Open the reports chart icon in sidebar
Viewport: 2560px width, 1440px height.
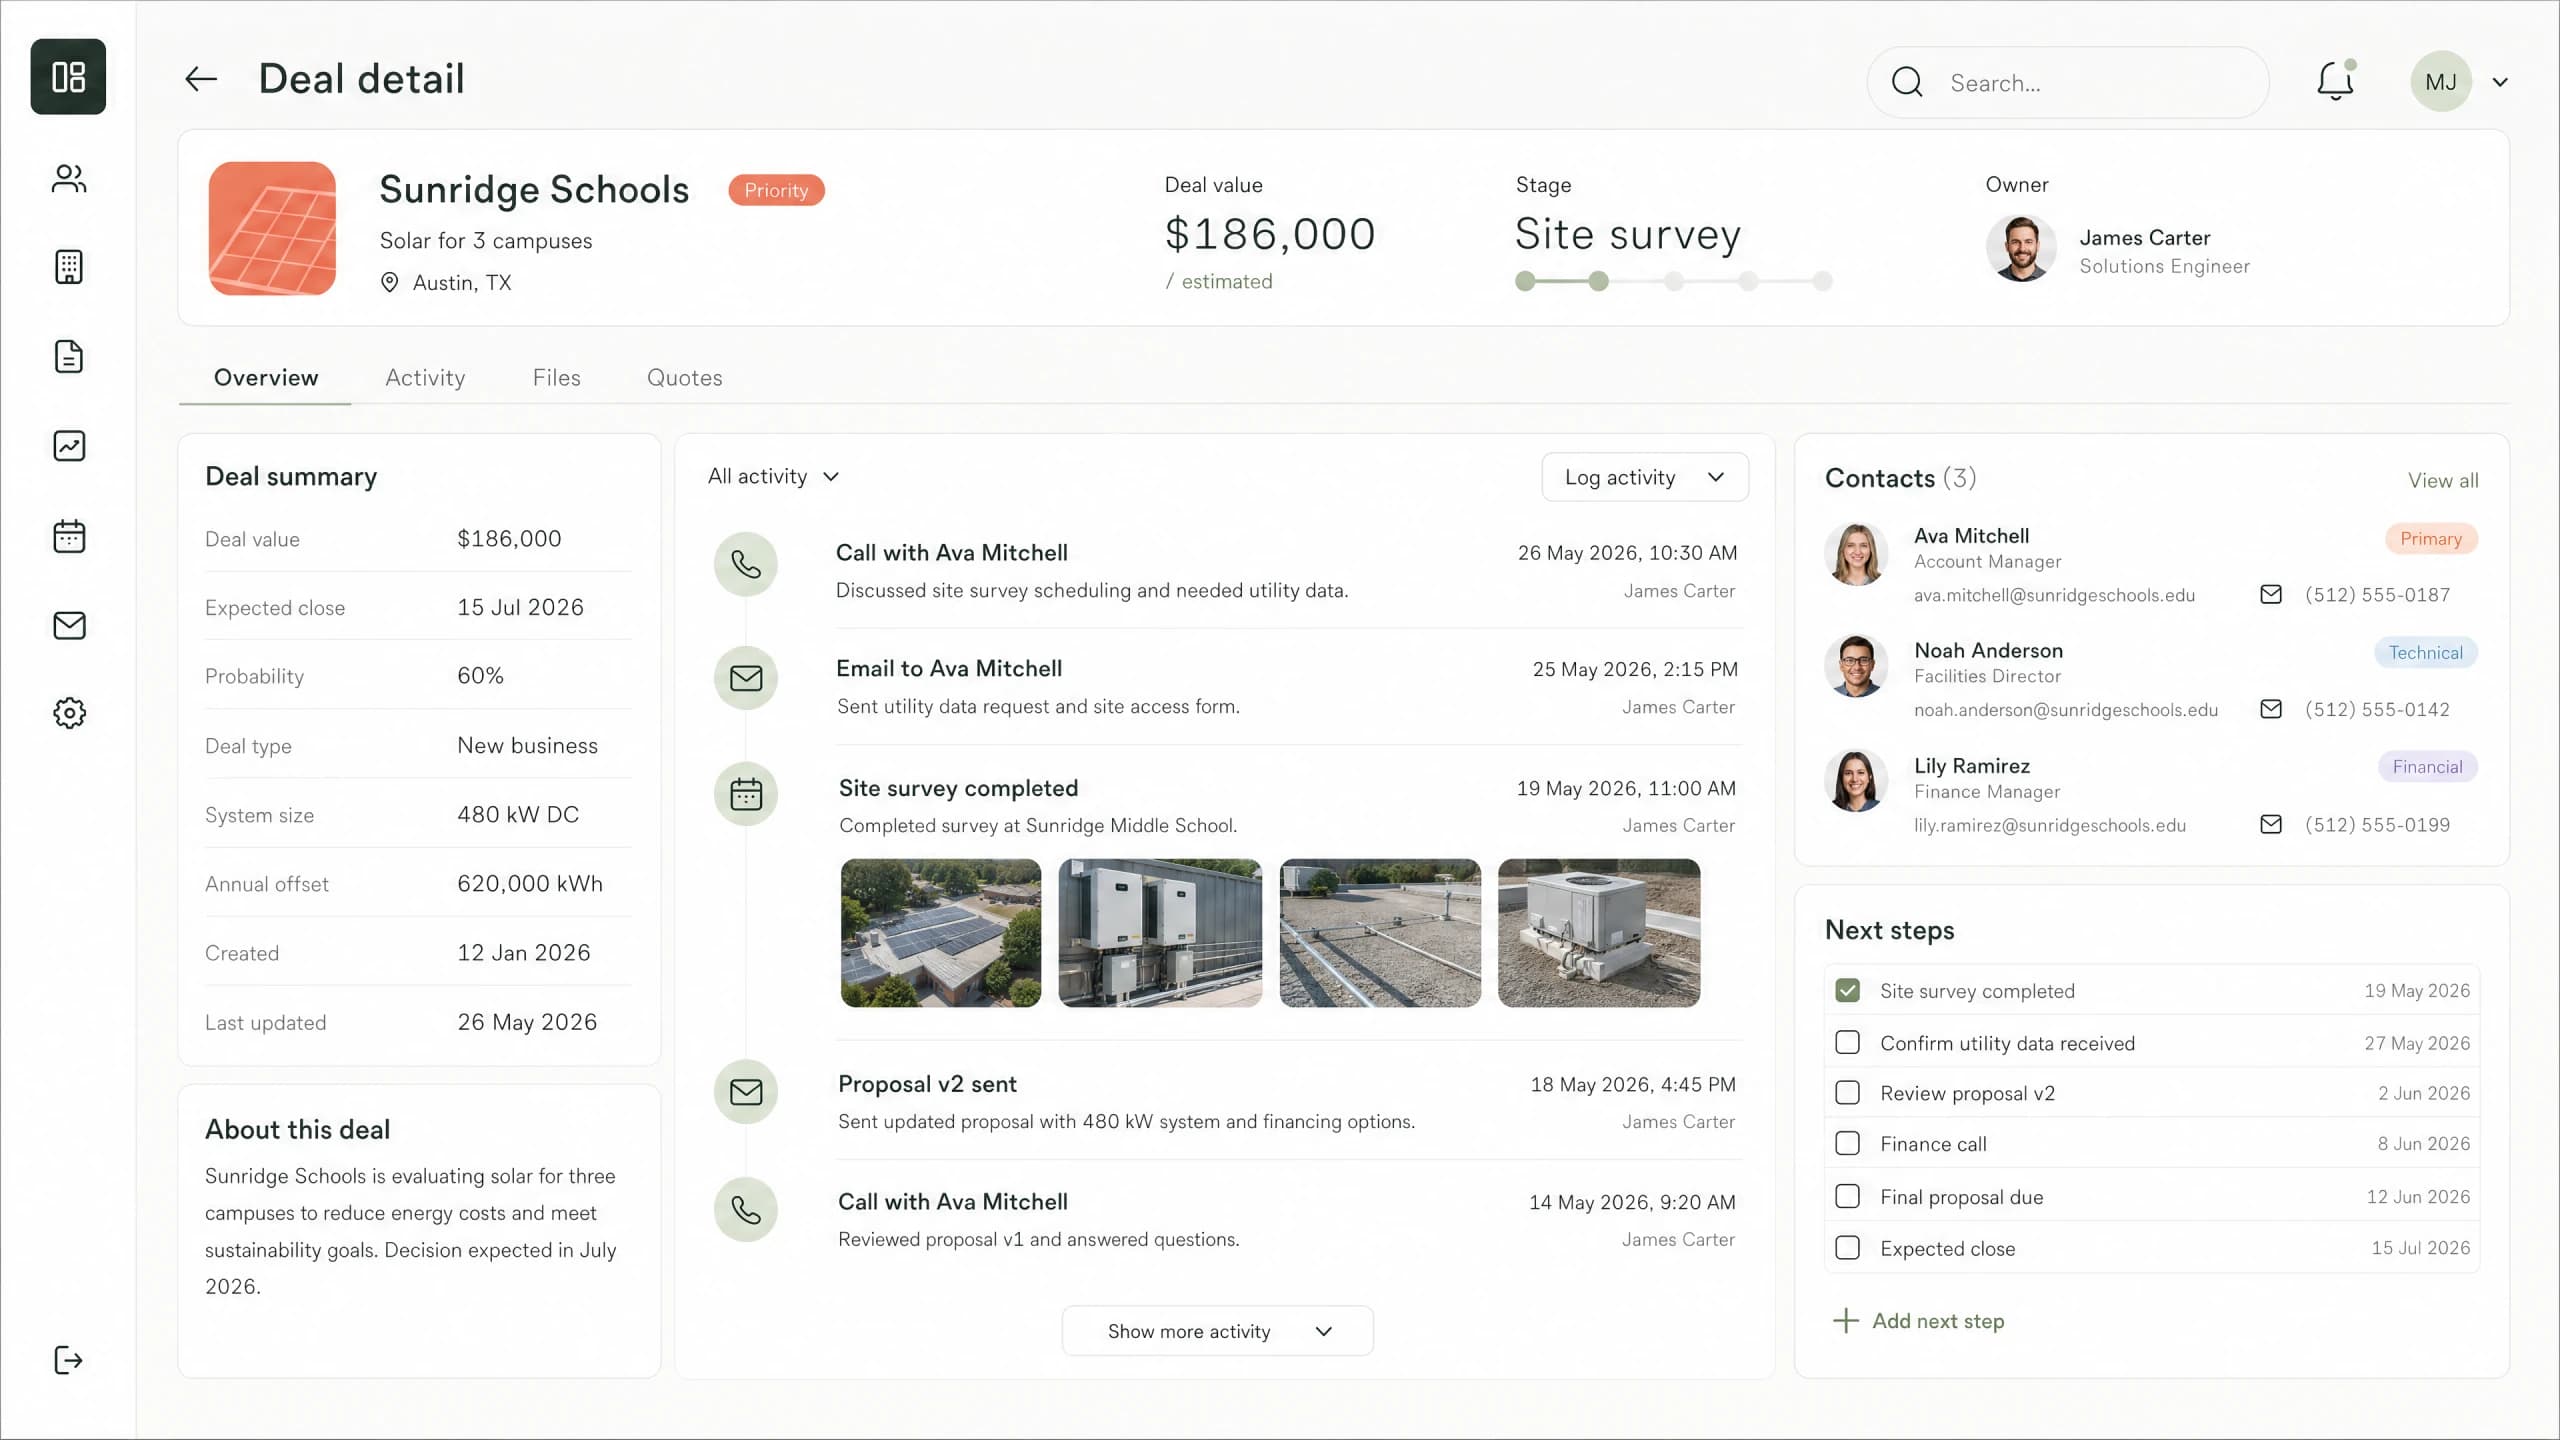tap(69, 446)
